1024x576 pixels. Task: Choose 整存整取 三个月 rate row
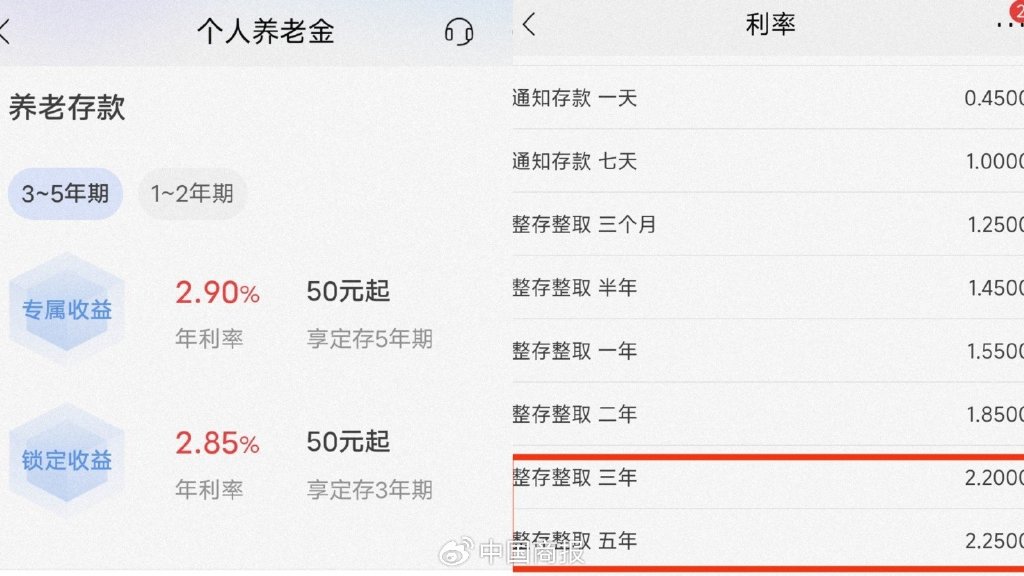click(768, 224)
